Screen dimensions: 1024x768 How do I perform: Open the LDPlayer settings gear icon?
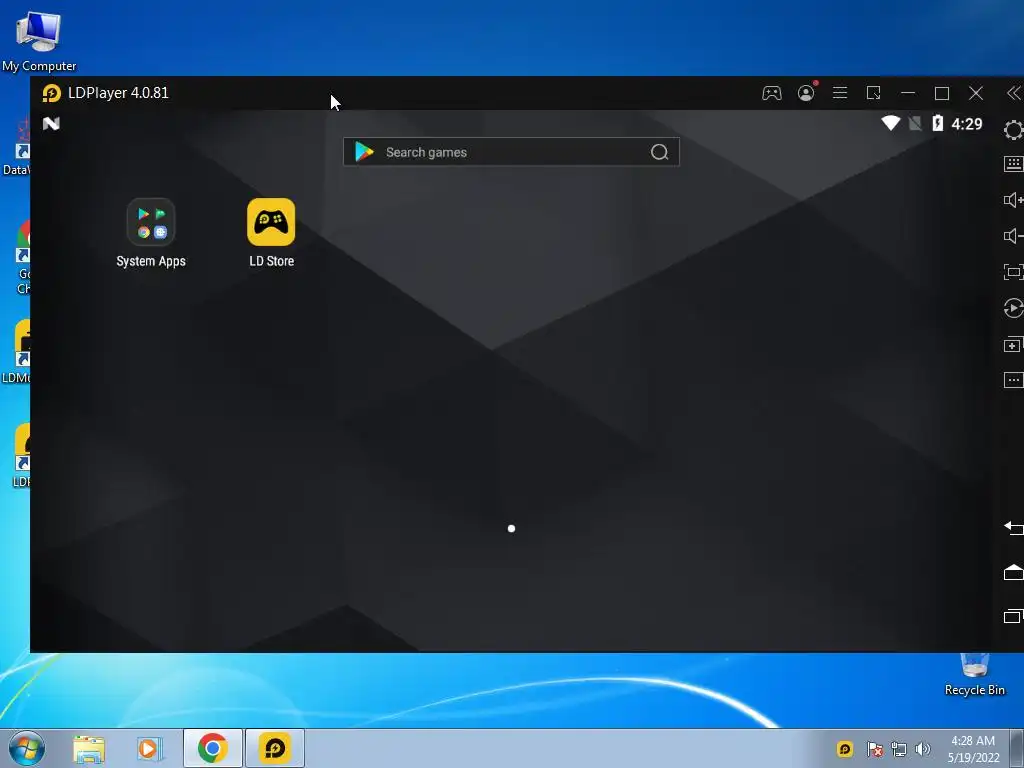1014,129
